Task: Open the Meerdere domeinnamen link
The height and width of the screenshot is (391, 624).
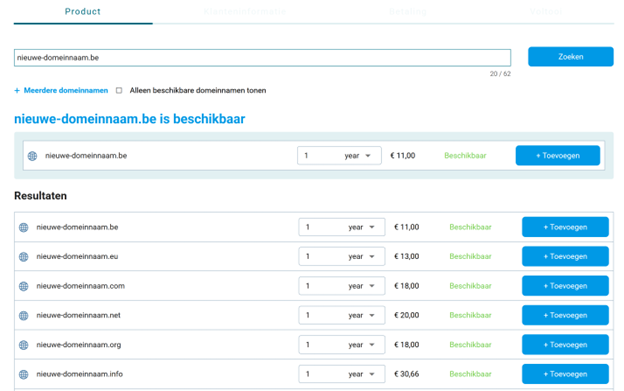Action: coord(66,91)
